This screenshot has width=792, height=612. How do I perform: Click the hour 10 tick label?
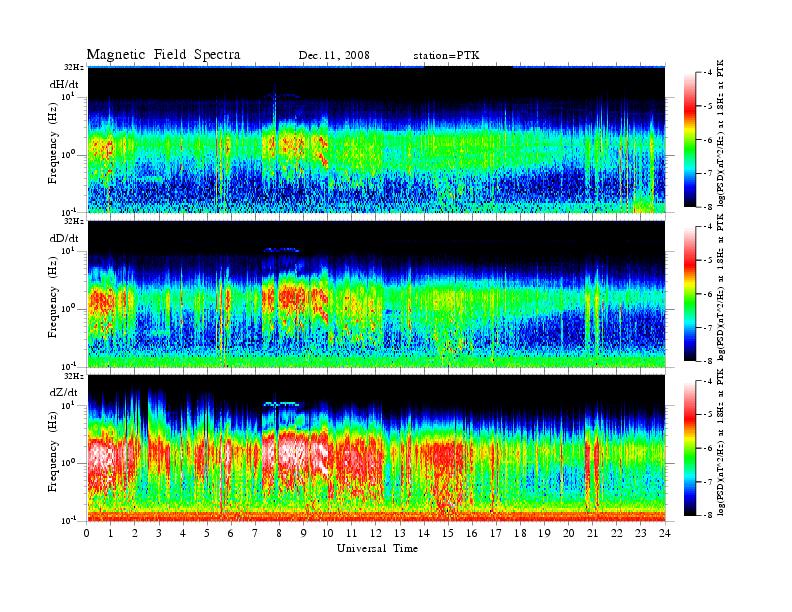[x=328, y=533]
